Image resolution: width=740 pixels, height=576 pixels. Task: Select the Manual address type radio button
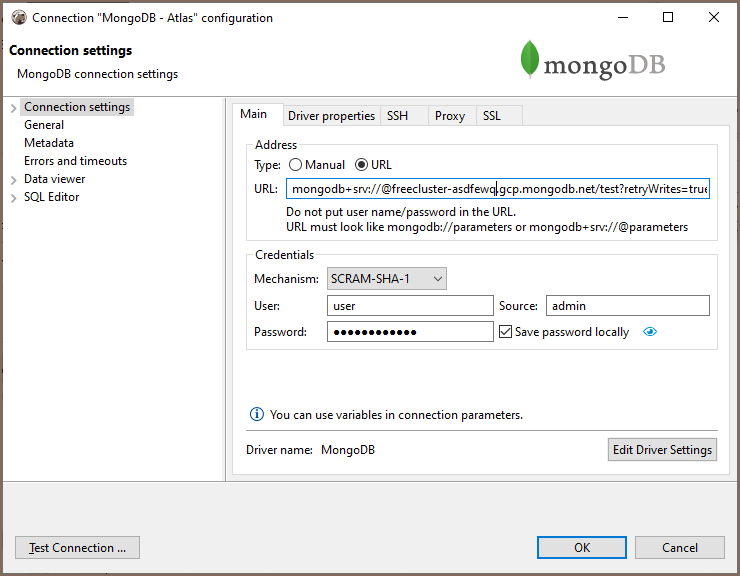click(295, 165)
